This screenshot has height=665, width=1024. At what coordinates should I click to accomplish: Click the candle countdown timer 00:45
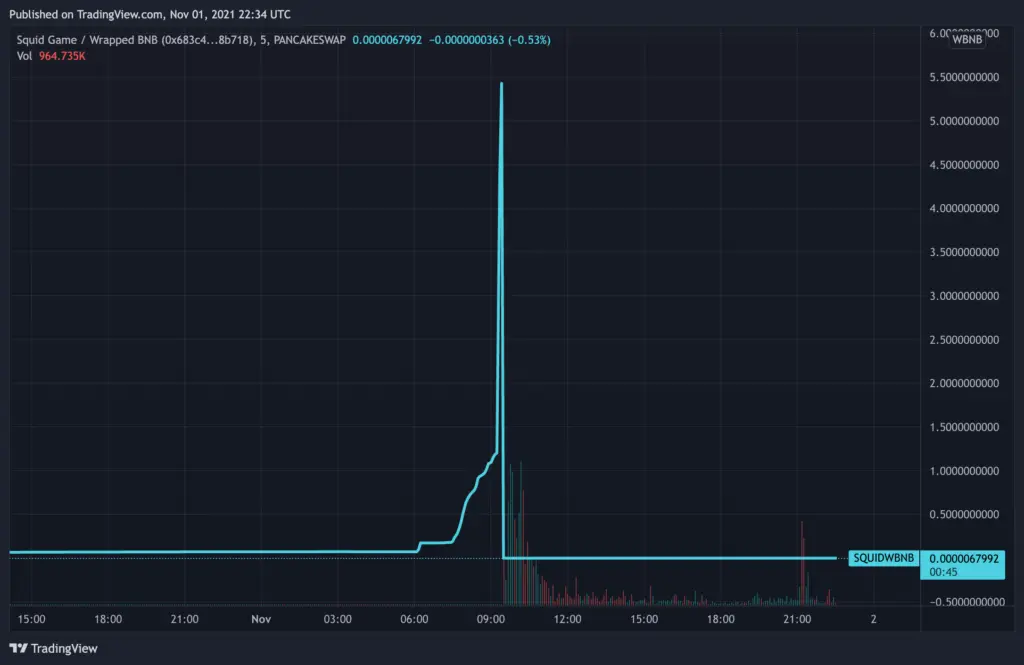click(x=942, y=574)
